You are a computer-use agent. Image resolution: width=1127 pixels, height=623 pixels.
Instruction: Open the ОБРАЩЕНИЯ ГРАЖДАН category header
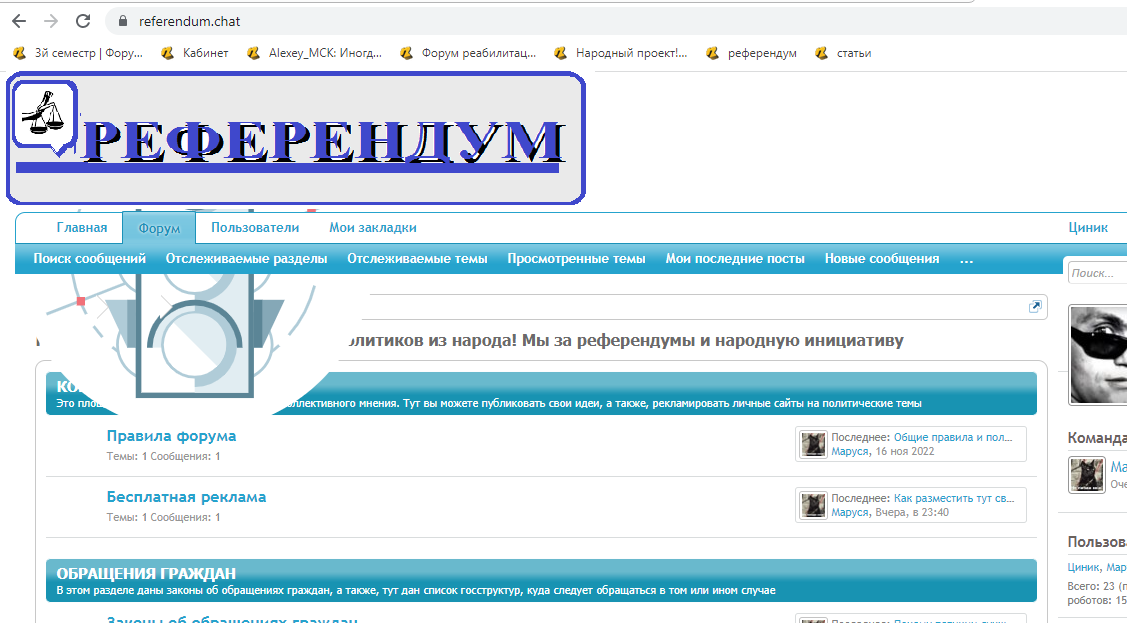coord(146,573)
